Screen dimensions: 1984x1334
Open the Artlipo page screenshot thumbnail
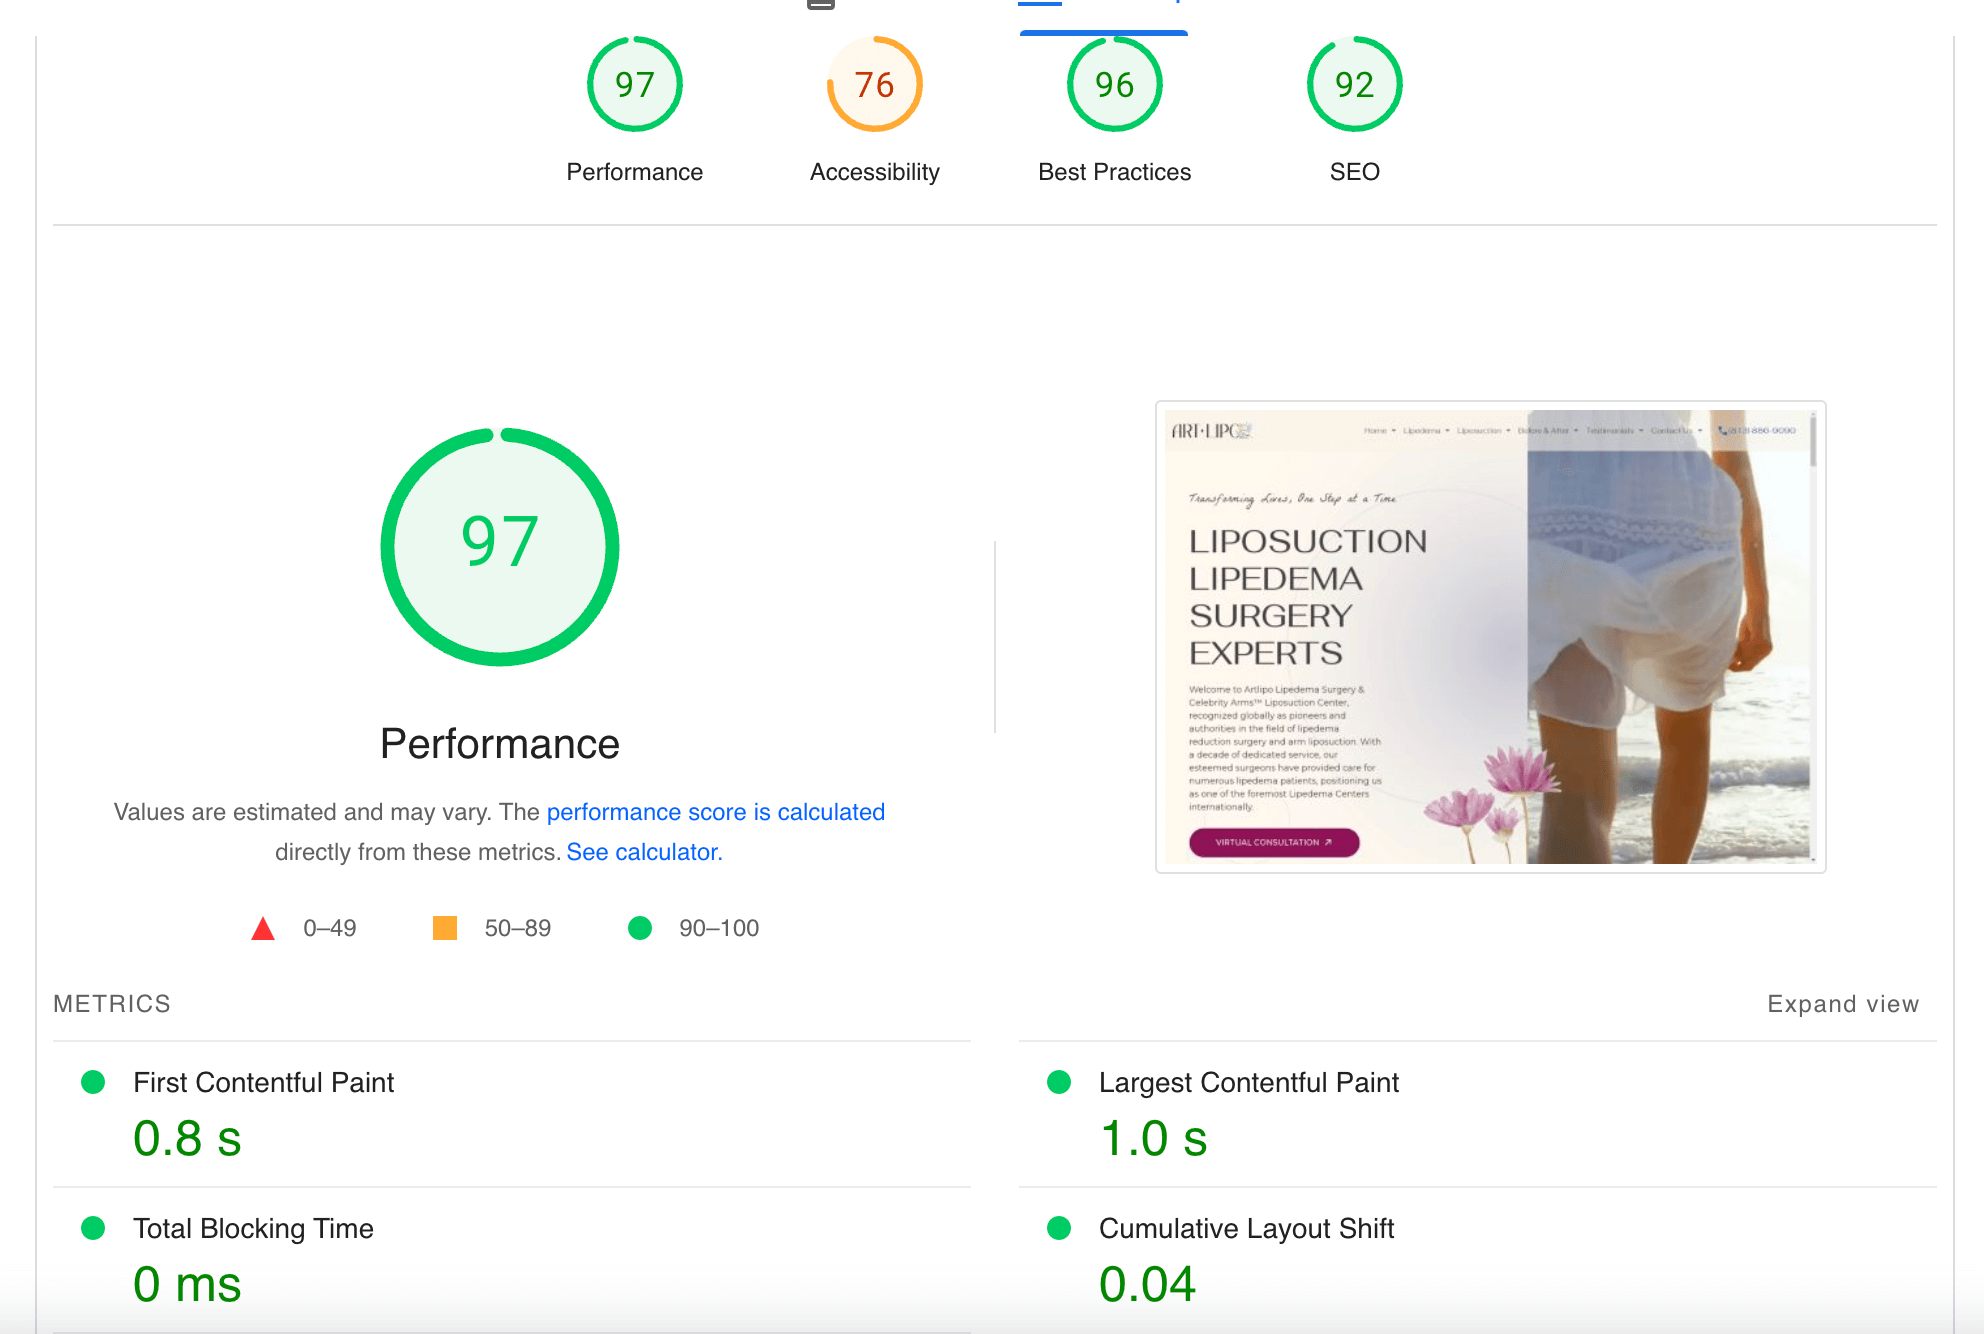point(1490,637)
